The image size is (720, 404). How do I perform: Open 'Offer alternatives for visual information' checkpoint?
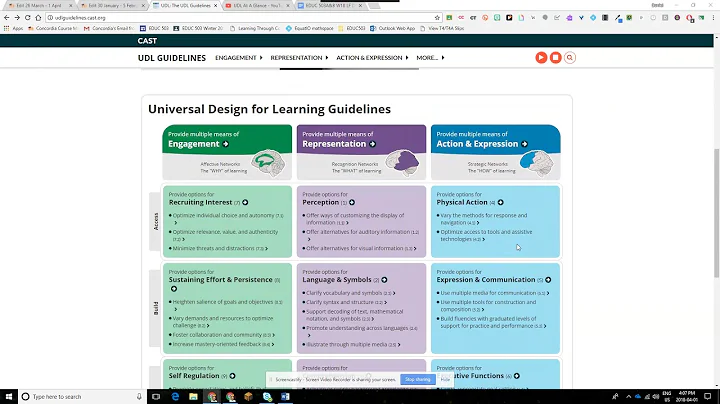tap(360, 248)
